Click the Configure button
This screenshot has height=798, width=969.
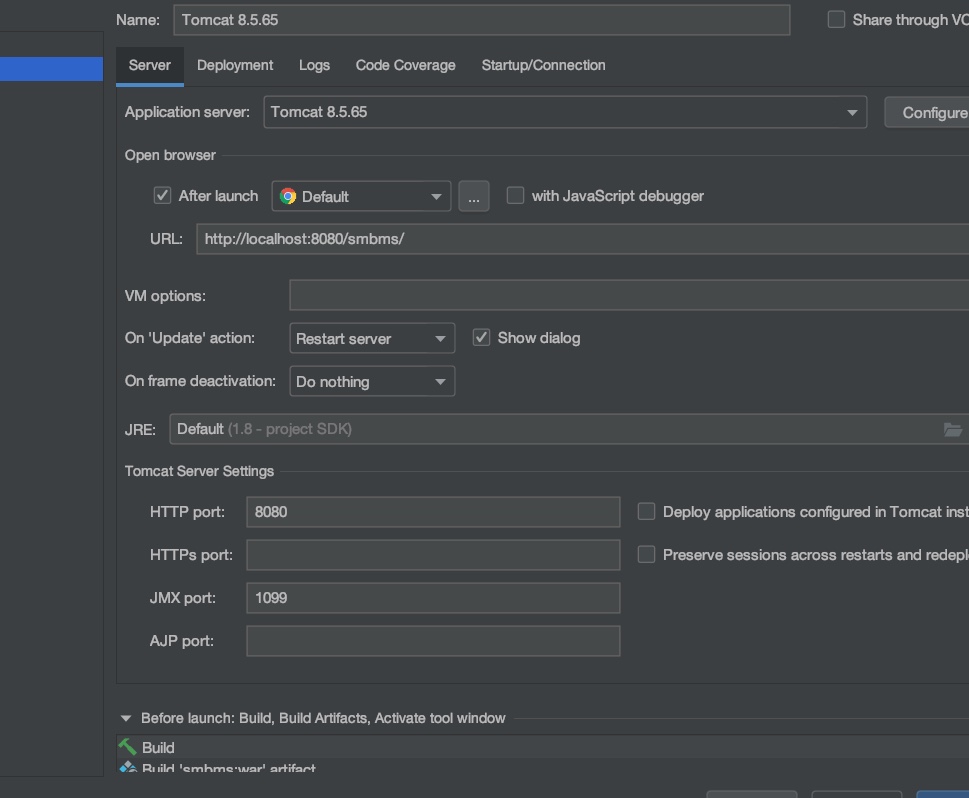[x=930, y=113]
